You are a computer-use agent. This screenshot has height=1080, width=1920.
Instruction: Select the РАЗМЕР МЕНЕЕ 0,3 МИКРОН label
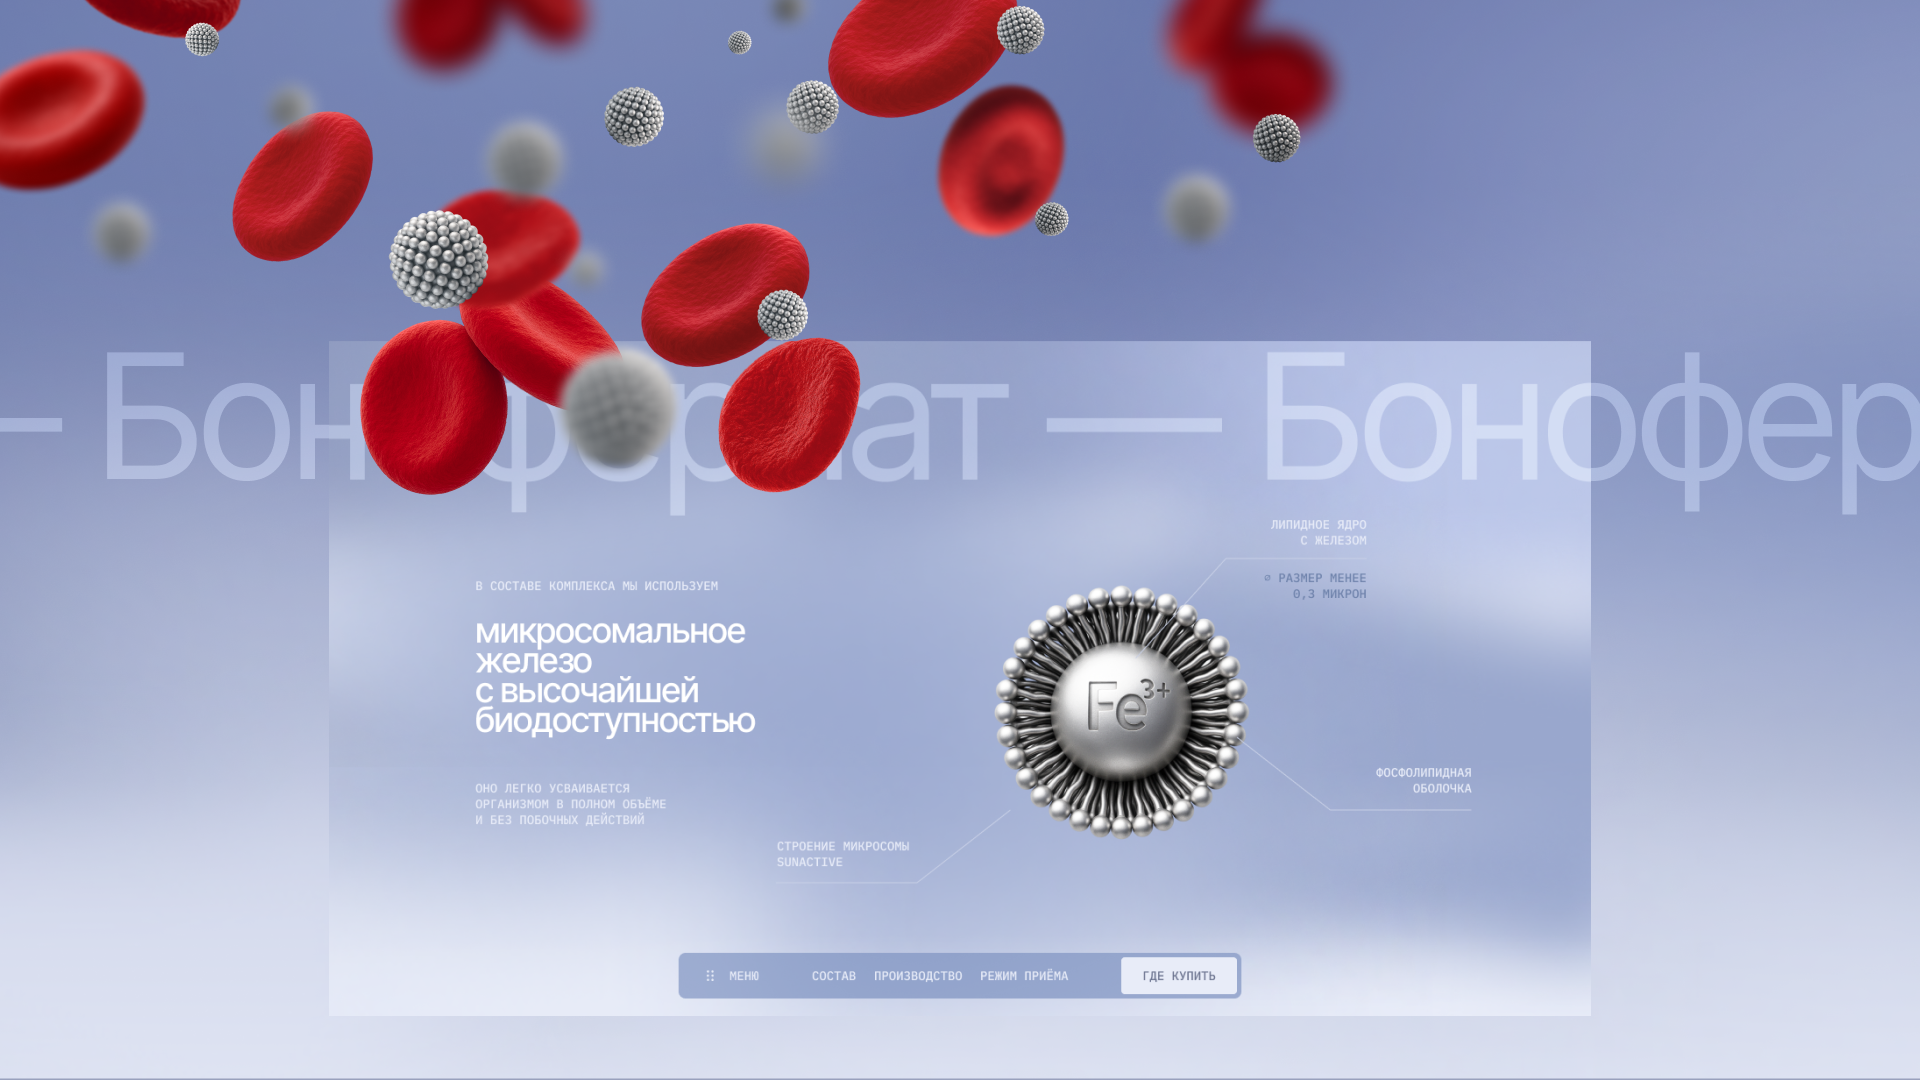tap(1322, 586)
